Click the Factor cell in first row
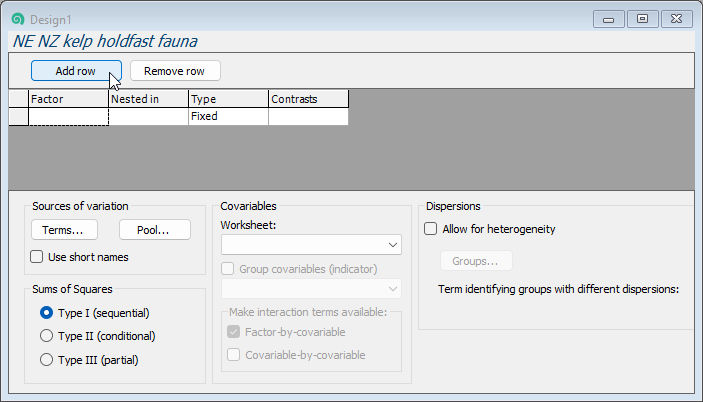This screenshot has width=703, height=402. (x=68, y=117)
